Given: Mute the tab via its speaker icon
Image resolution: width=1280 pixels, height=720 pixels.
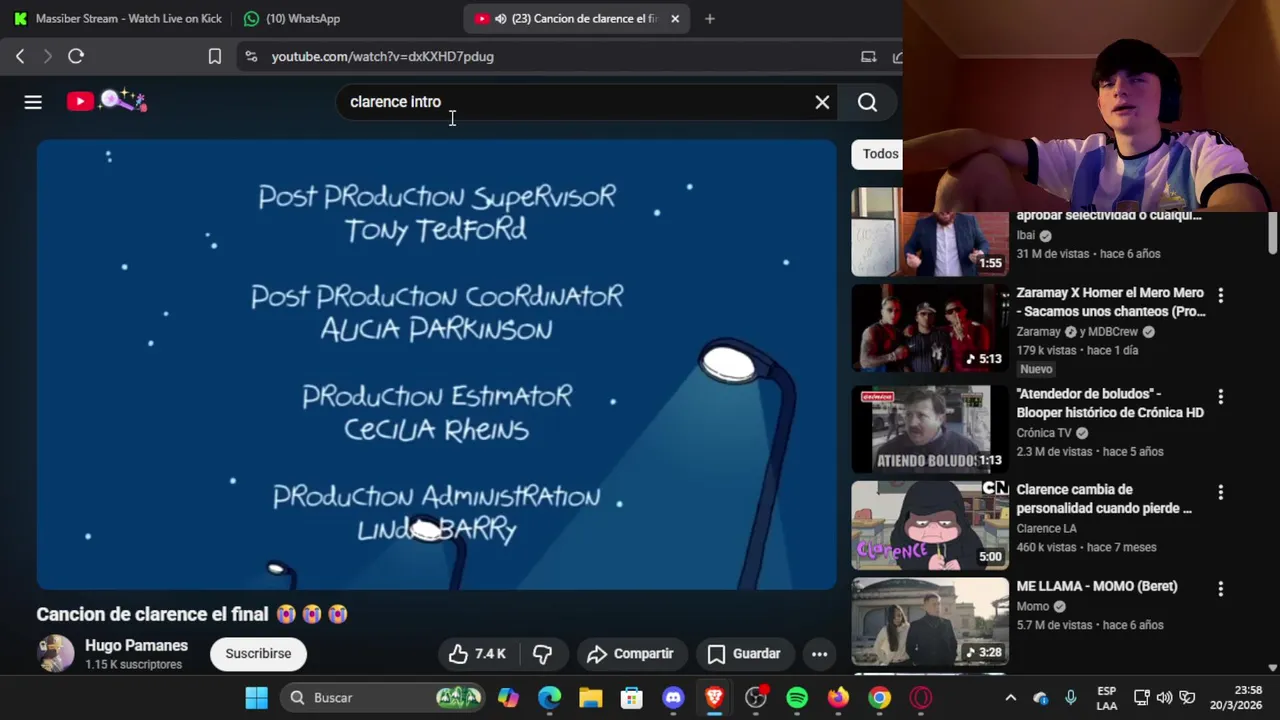Looking at the screenshot, I should coord(500,18).
